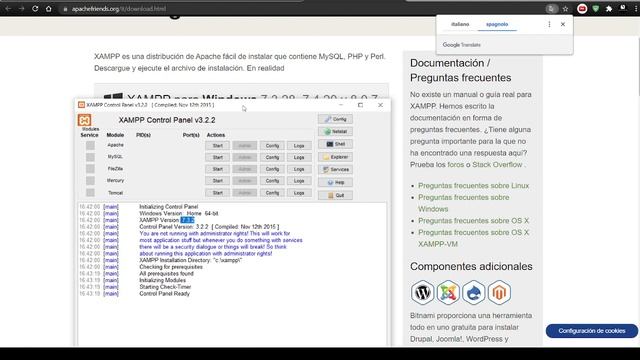Viewport: 640px width, 360px height.
Task: Open Config for the MySQL module
Action: tap(272, 157)
